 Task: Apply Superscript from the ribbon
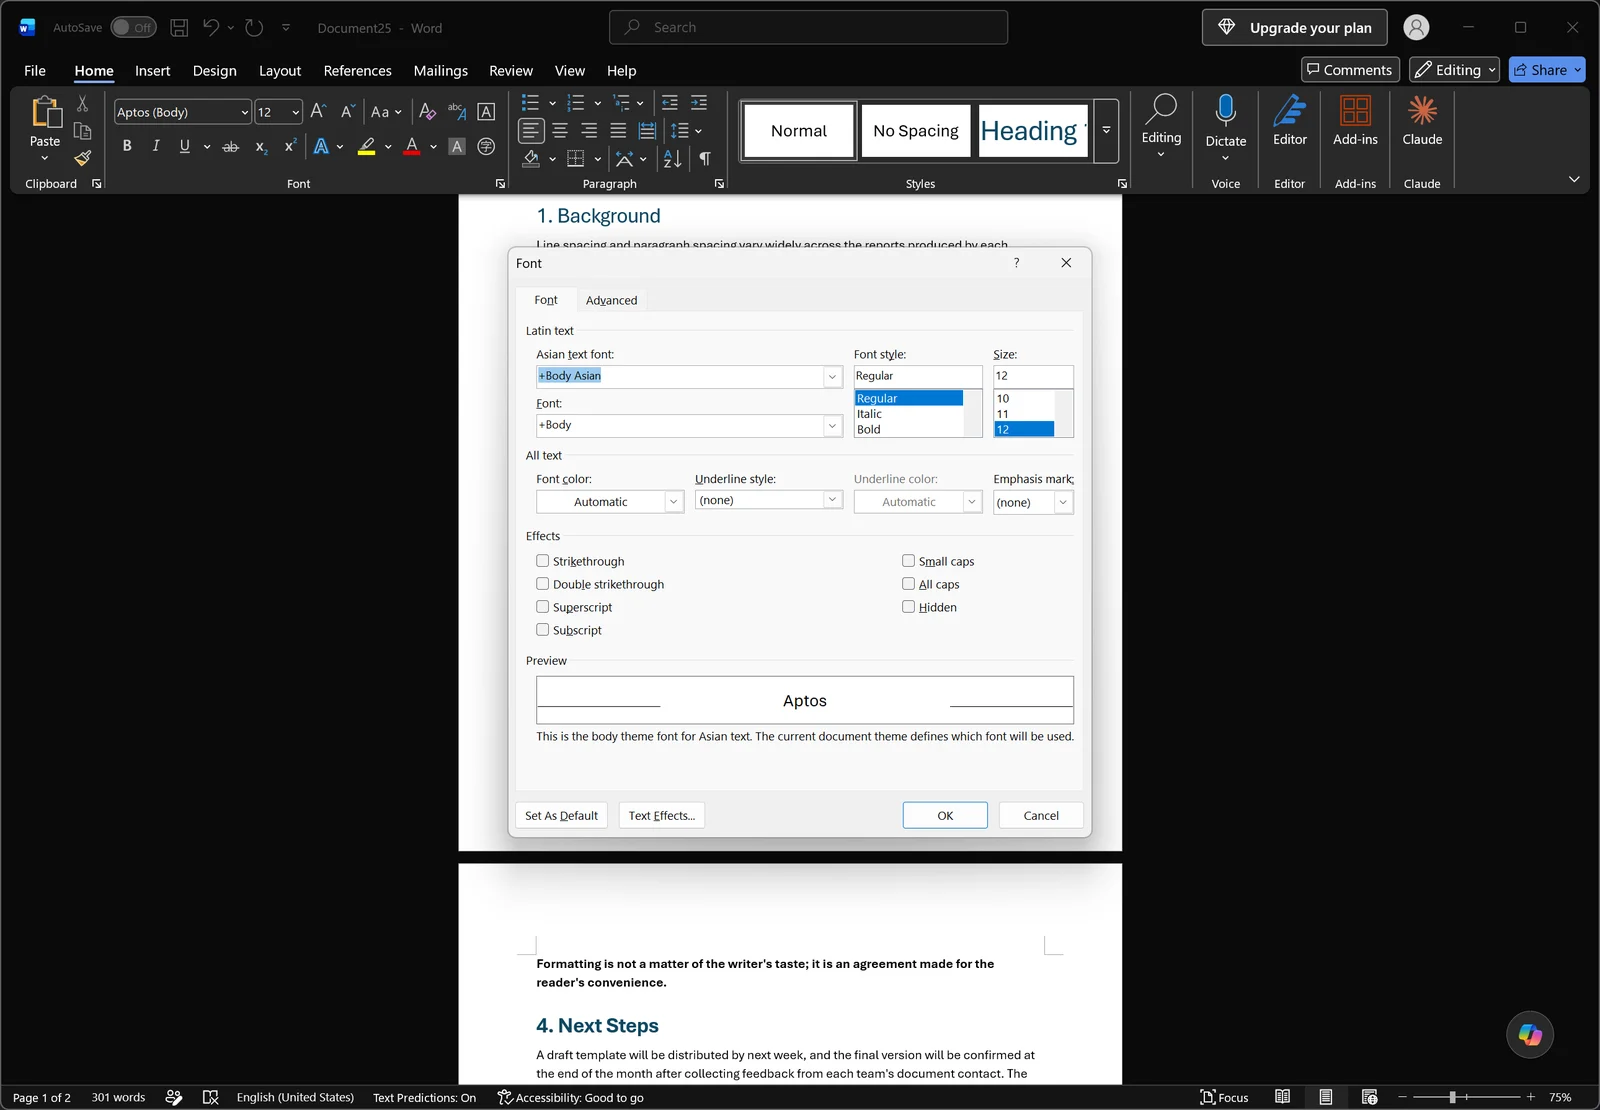pos(290,146)
